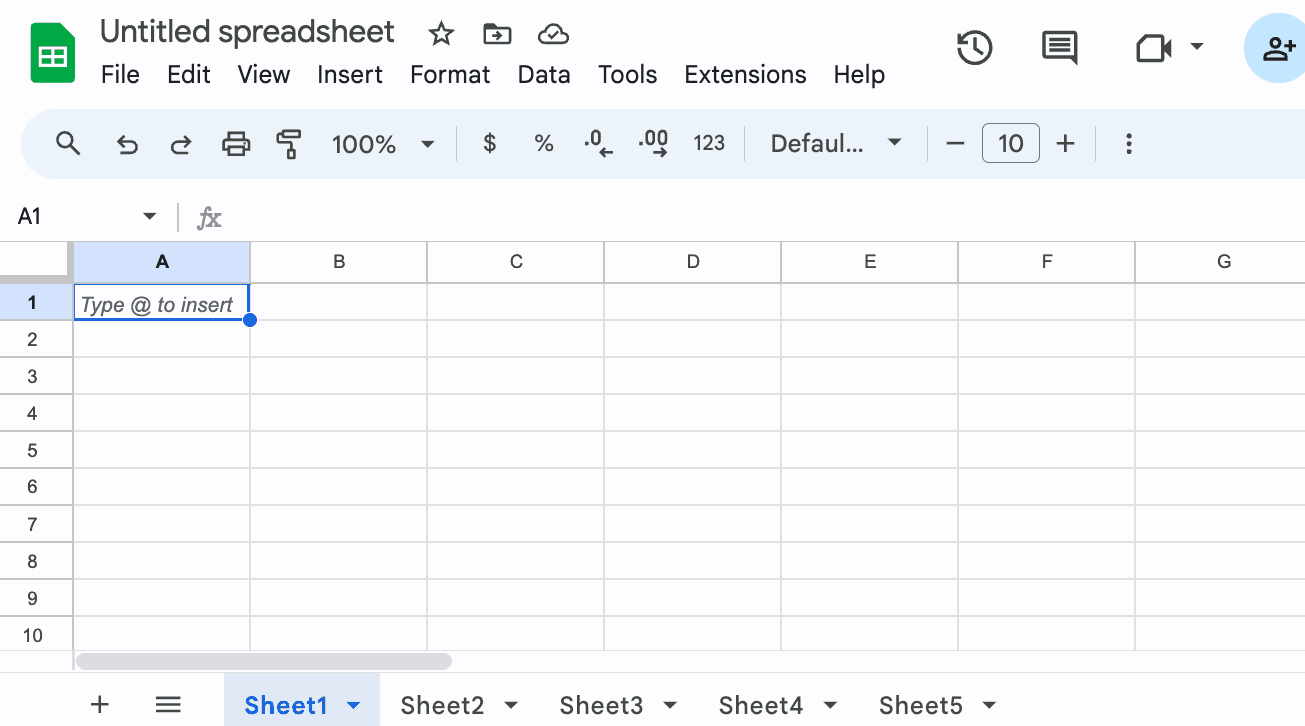Viewport: 1305px width, 726px height.
Task: Open the Format menu
Action: click(450, 75)
